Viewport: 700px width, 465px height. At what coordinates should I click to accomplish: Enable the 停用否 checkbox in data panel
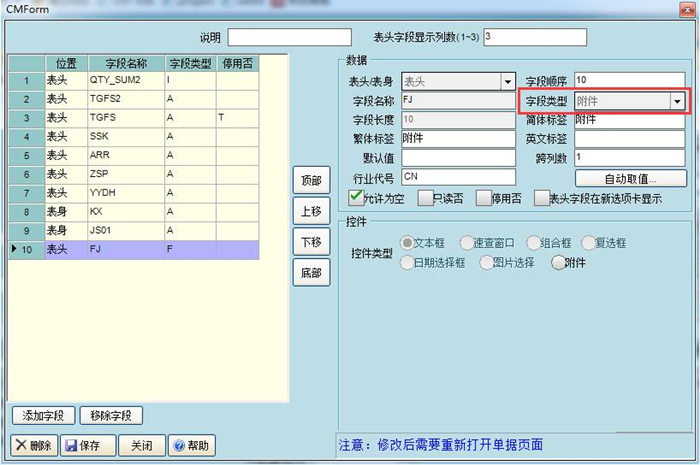pyautogui.click(x=483, y=198)
